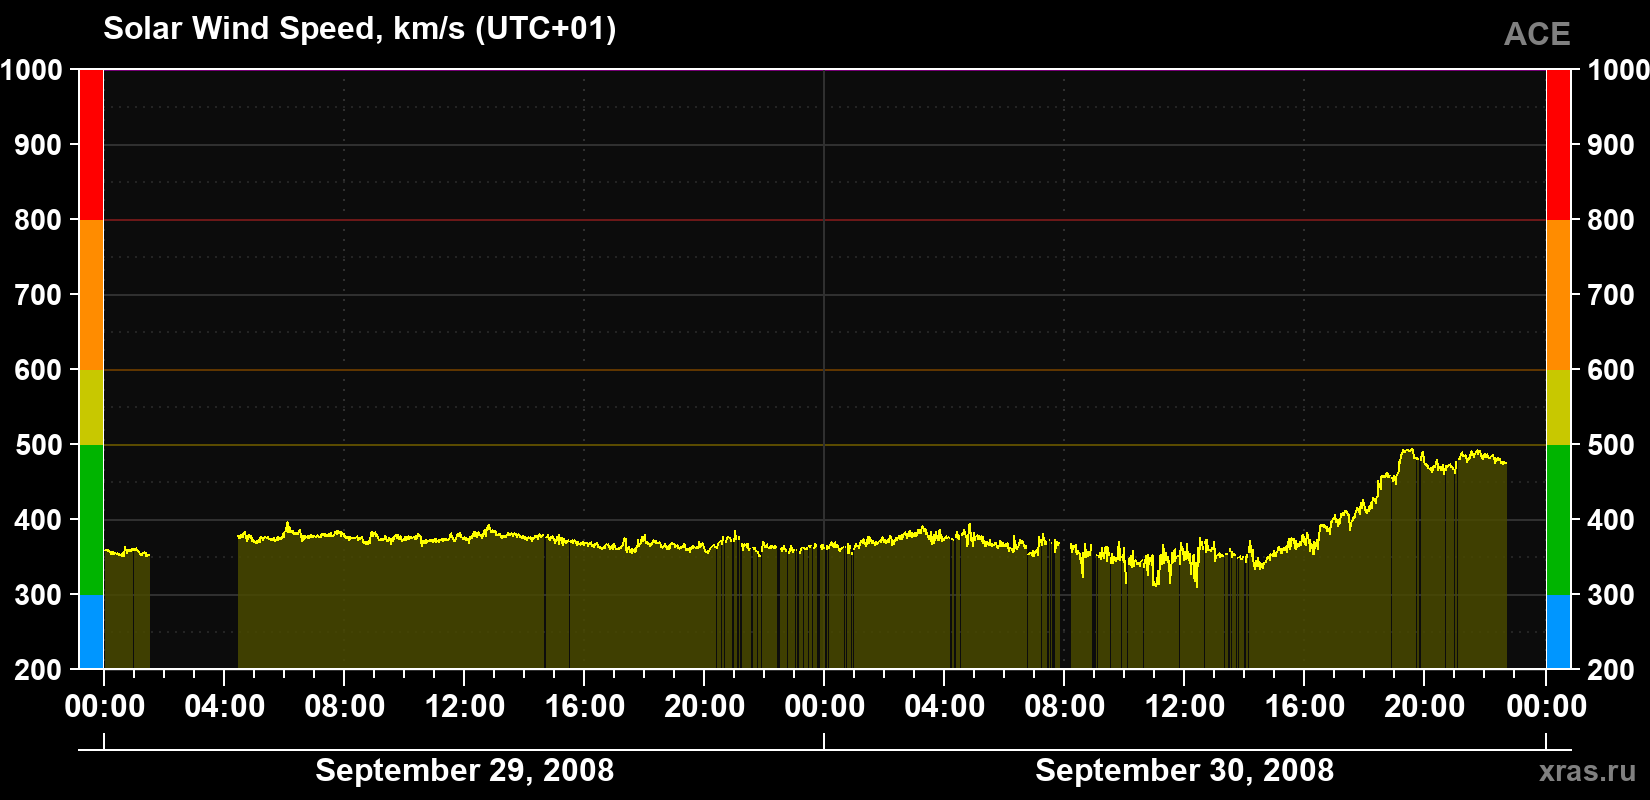This screenshot has height=800, width=1650.
Task: Click the 500 label on right axis
Action: (1610, 445)
